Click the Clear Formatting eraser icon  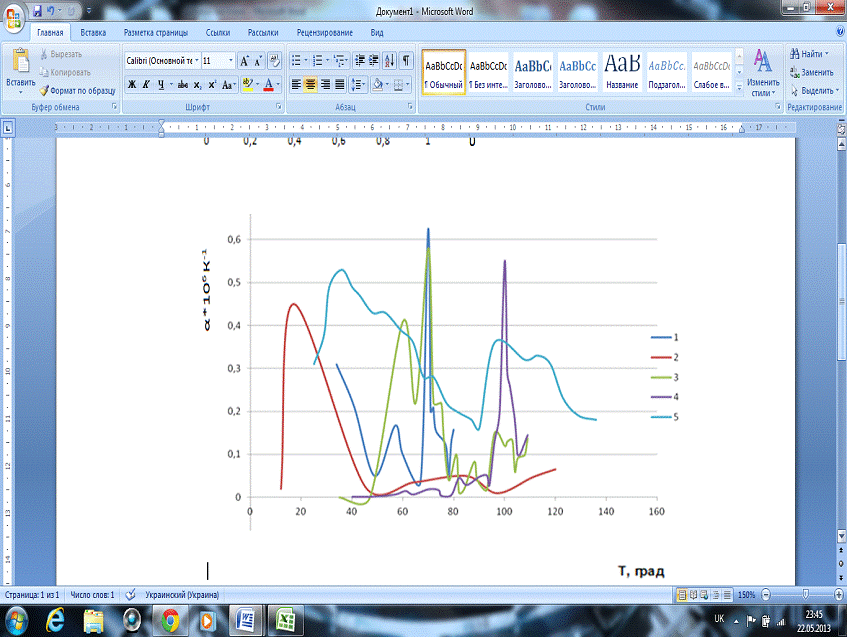pyautogui.click(x=275, y=61)
